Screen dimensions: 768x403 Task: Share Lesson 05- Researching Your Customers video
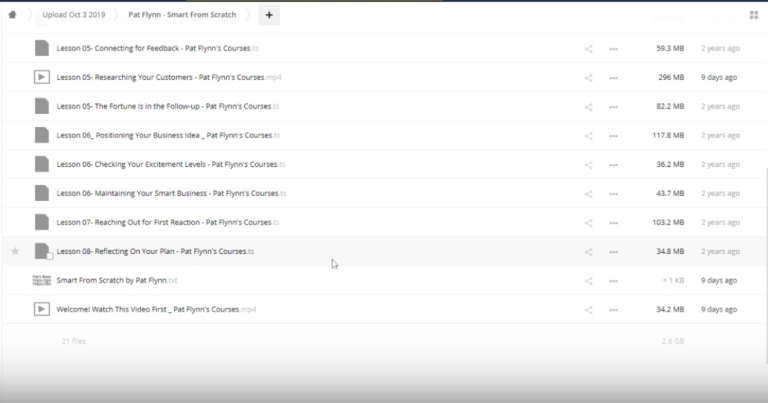pyautogui.click(x=588, y=77)
